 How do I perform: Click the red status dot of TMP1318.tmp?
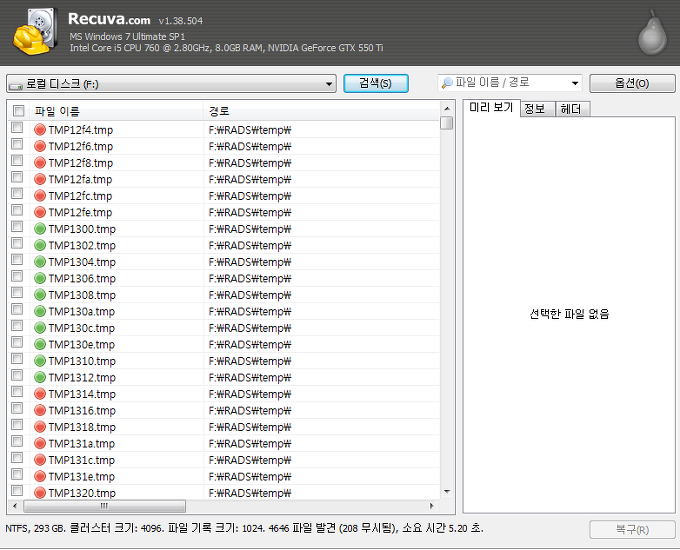(40, 427)
